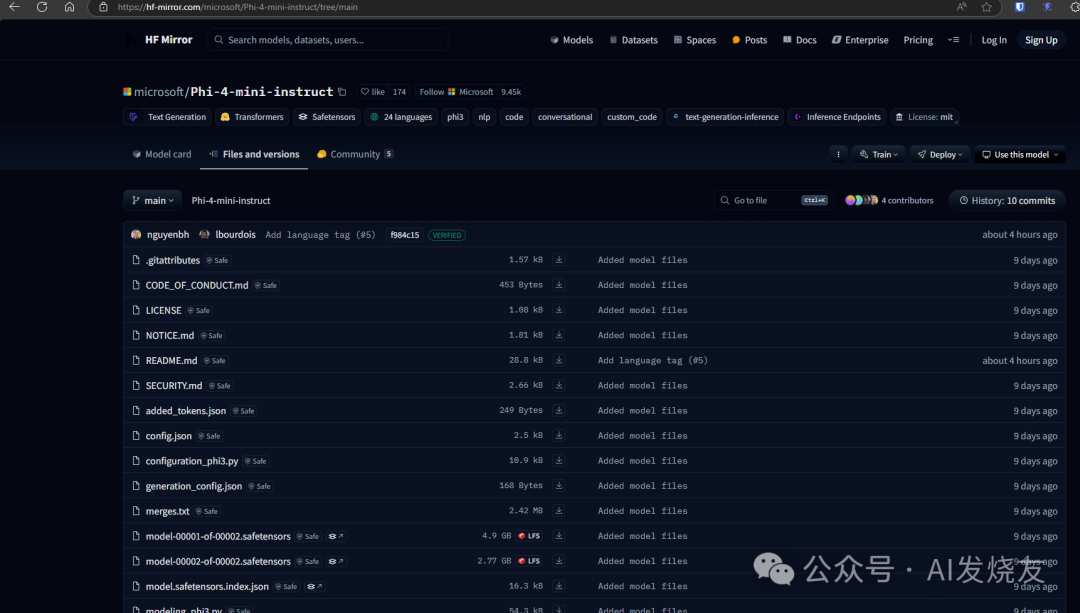Open the Train dropdown
Viewport: 1080px width, 613px height.
pos(879,154)
